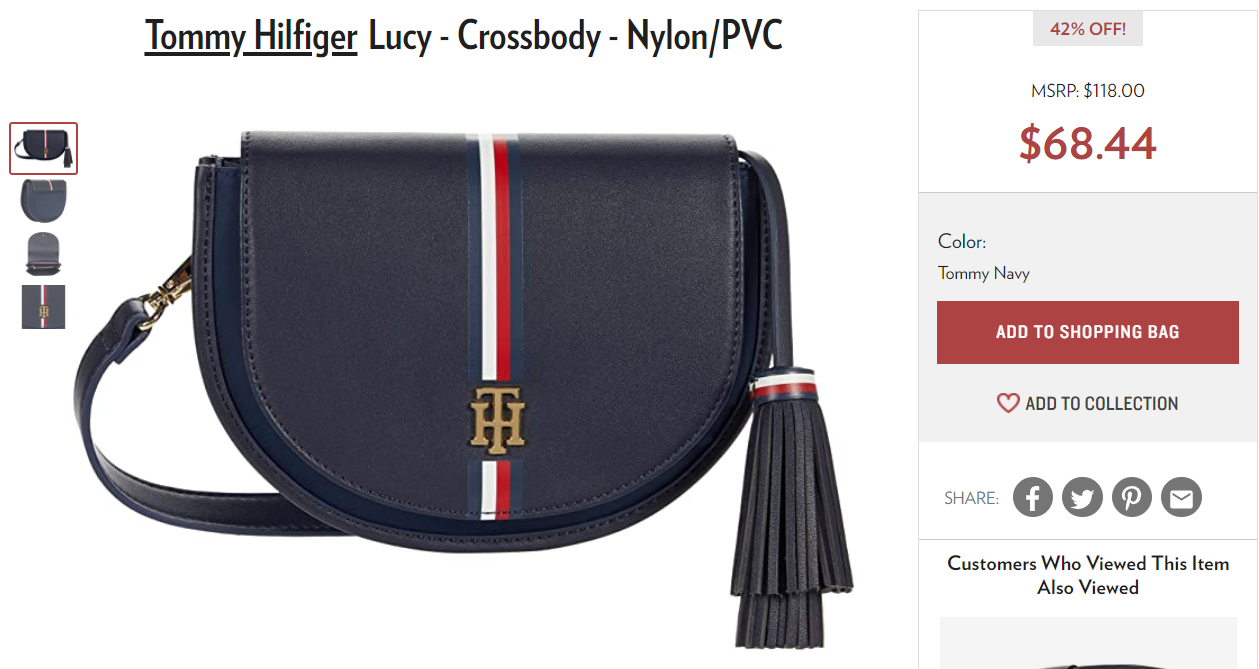Pin this item on Pinterest
1259x669 pixels.
[1132, 497]
